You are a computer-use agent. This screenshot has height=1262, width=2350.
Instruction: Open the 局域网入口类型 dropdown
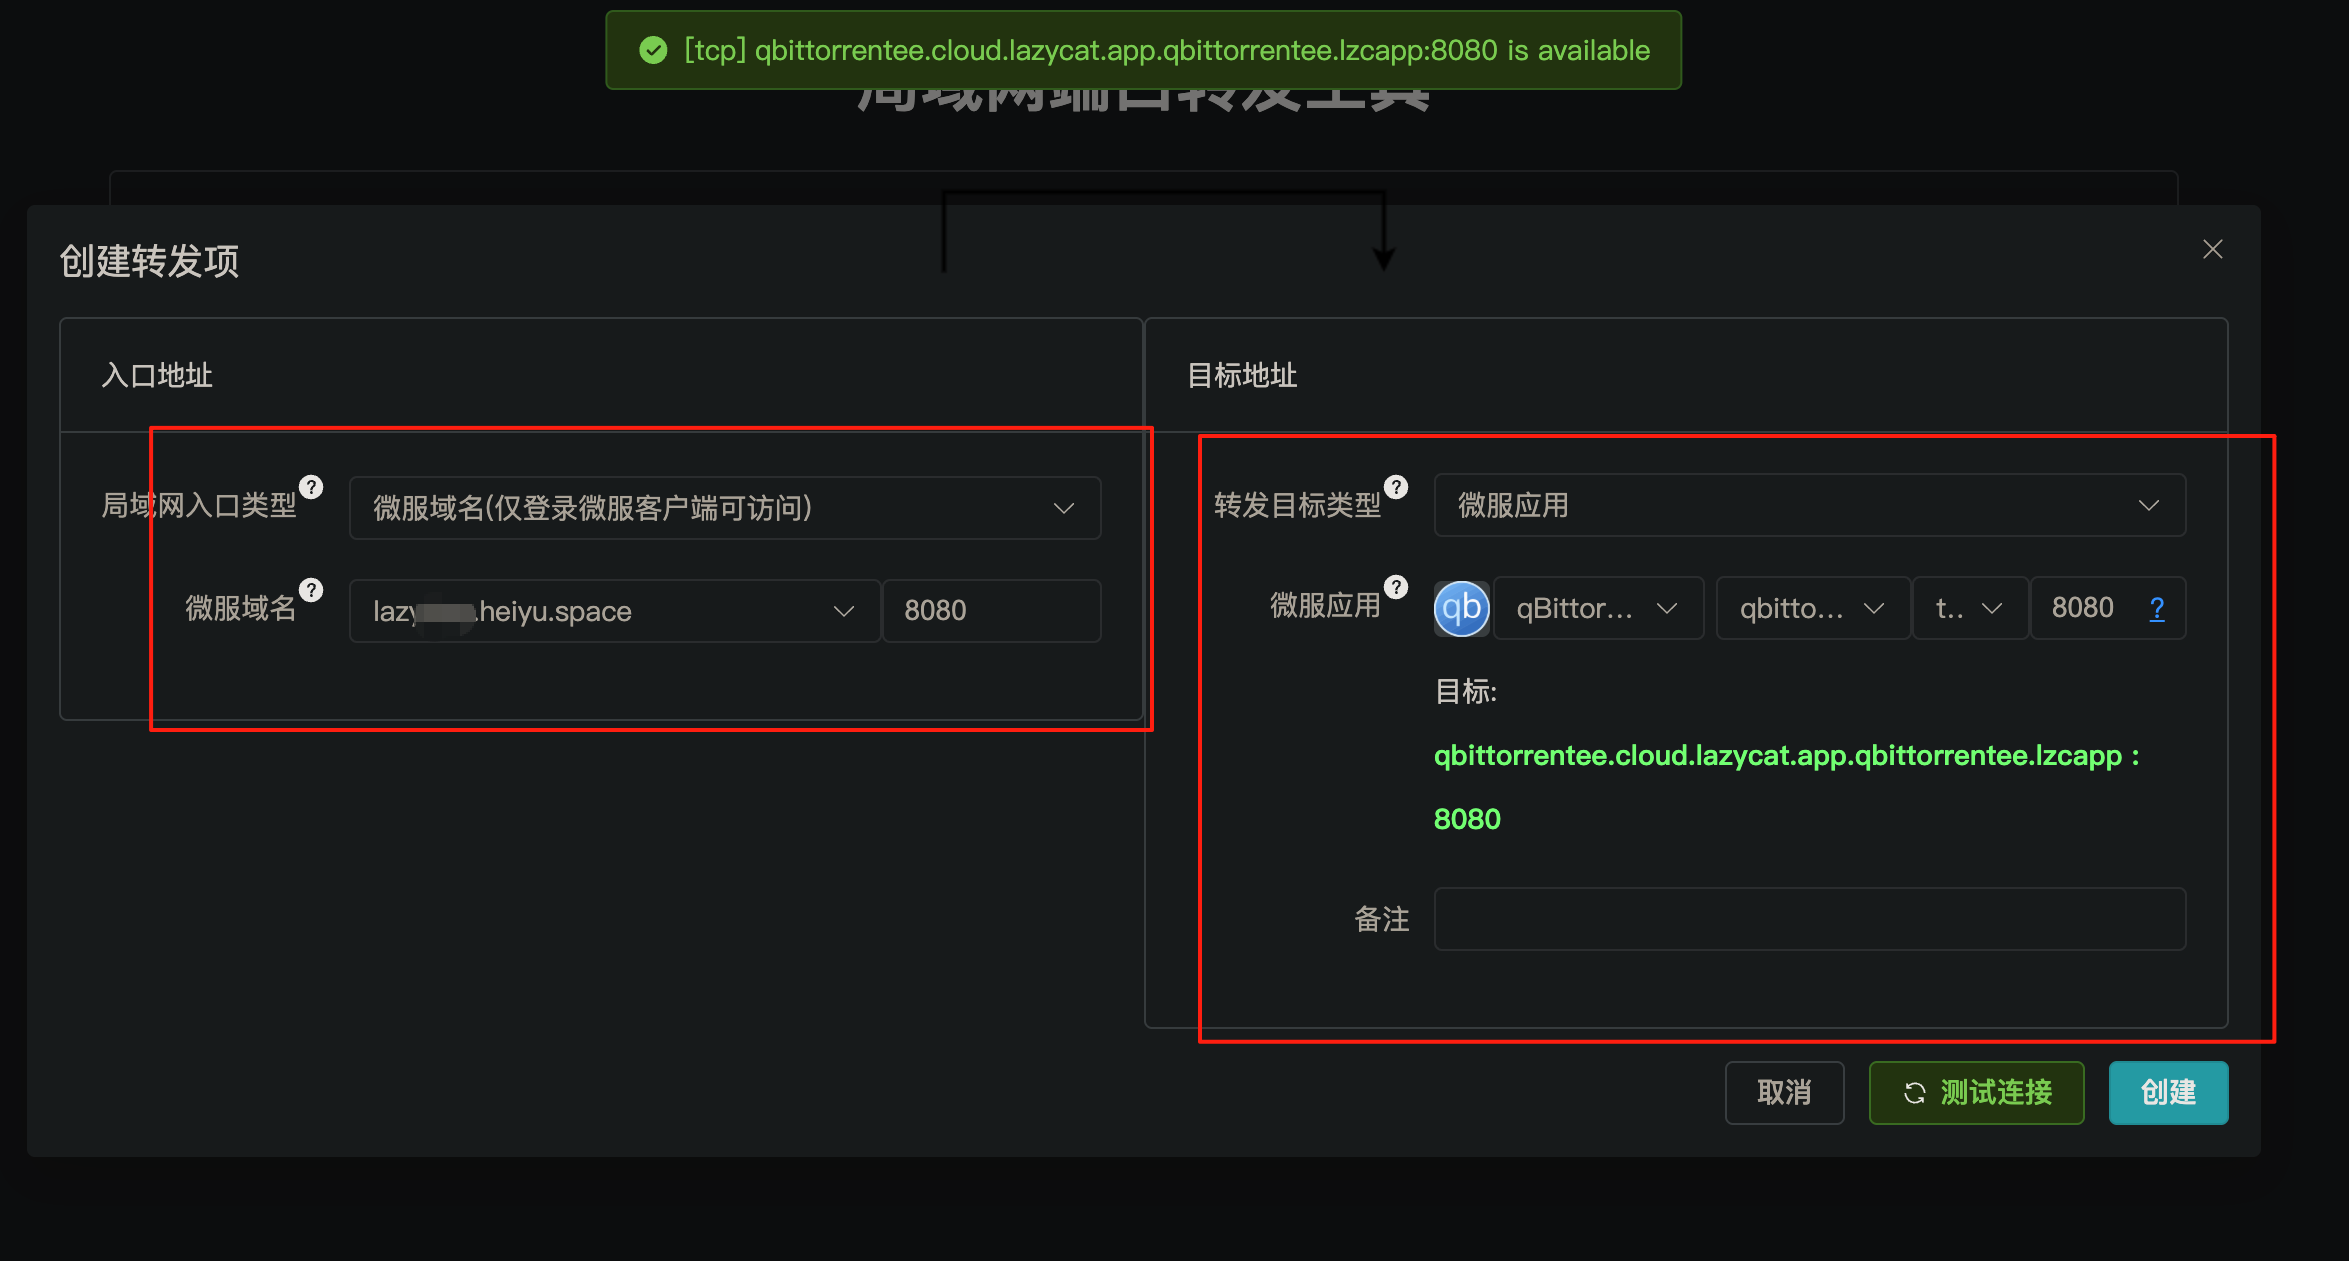coord(725,508)
